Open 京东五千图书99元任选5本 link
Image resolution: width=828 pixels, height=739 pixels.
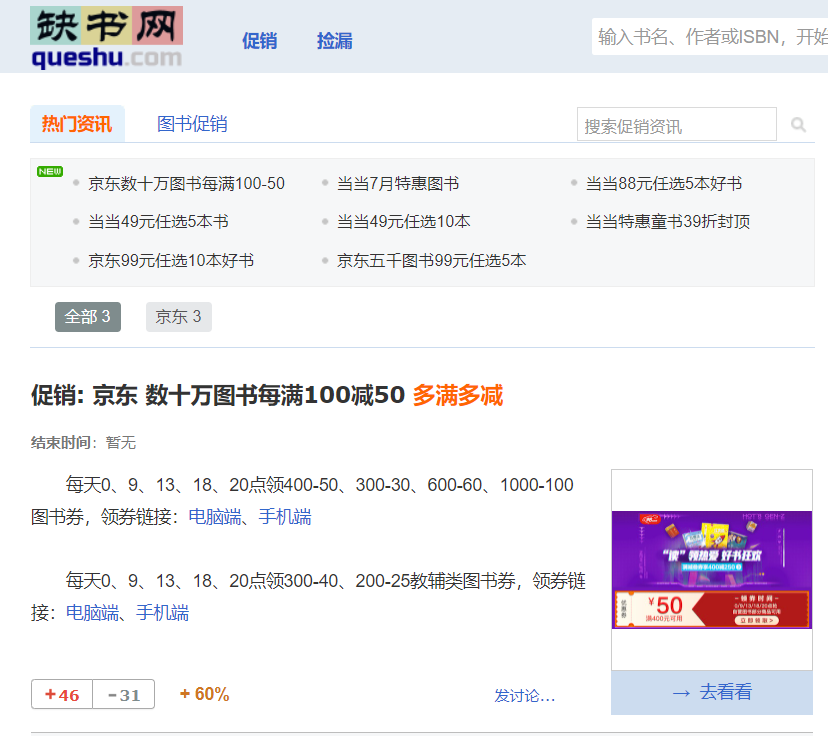(431, 261)
